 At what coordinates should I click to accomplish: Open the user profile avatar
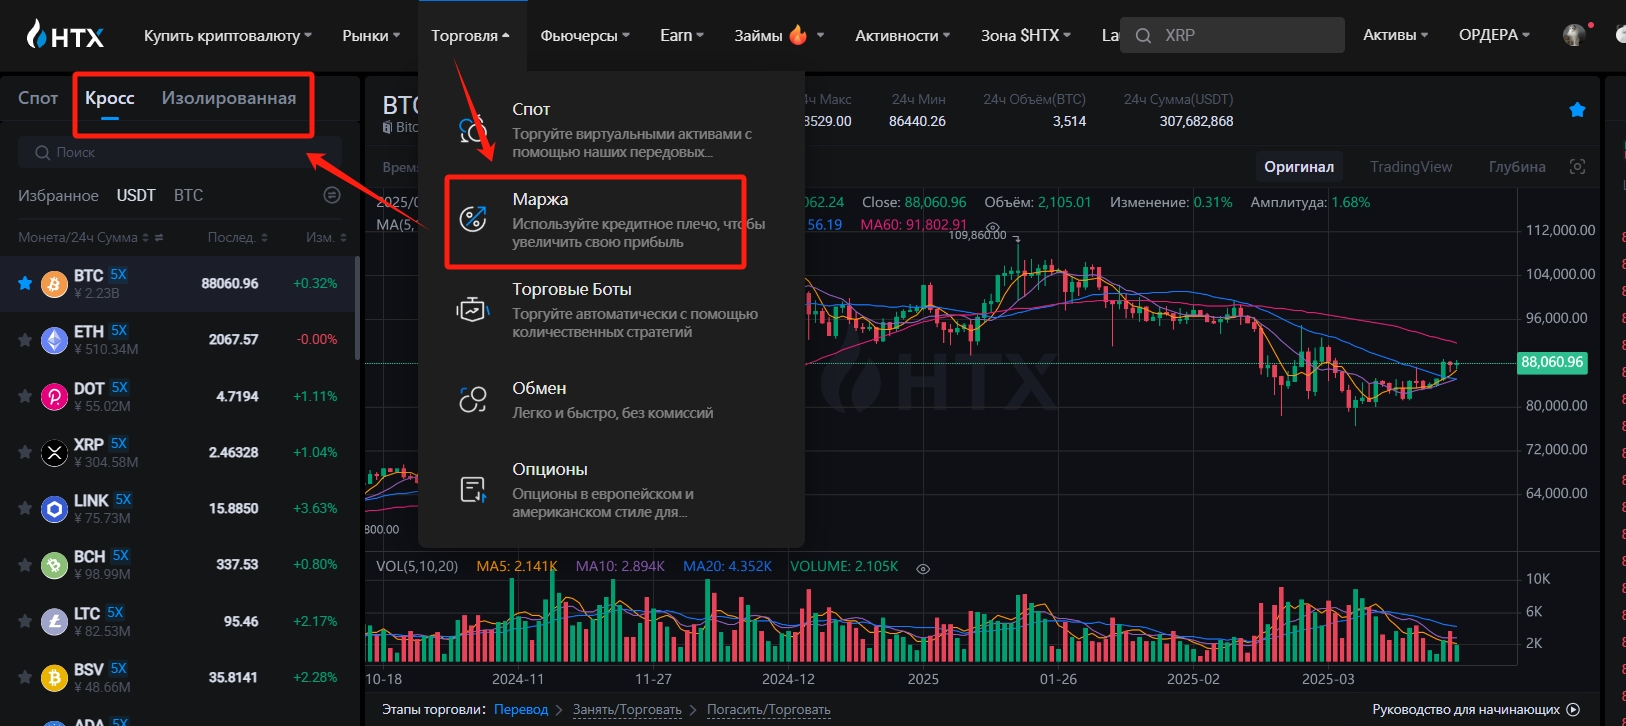[1574, 36]
